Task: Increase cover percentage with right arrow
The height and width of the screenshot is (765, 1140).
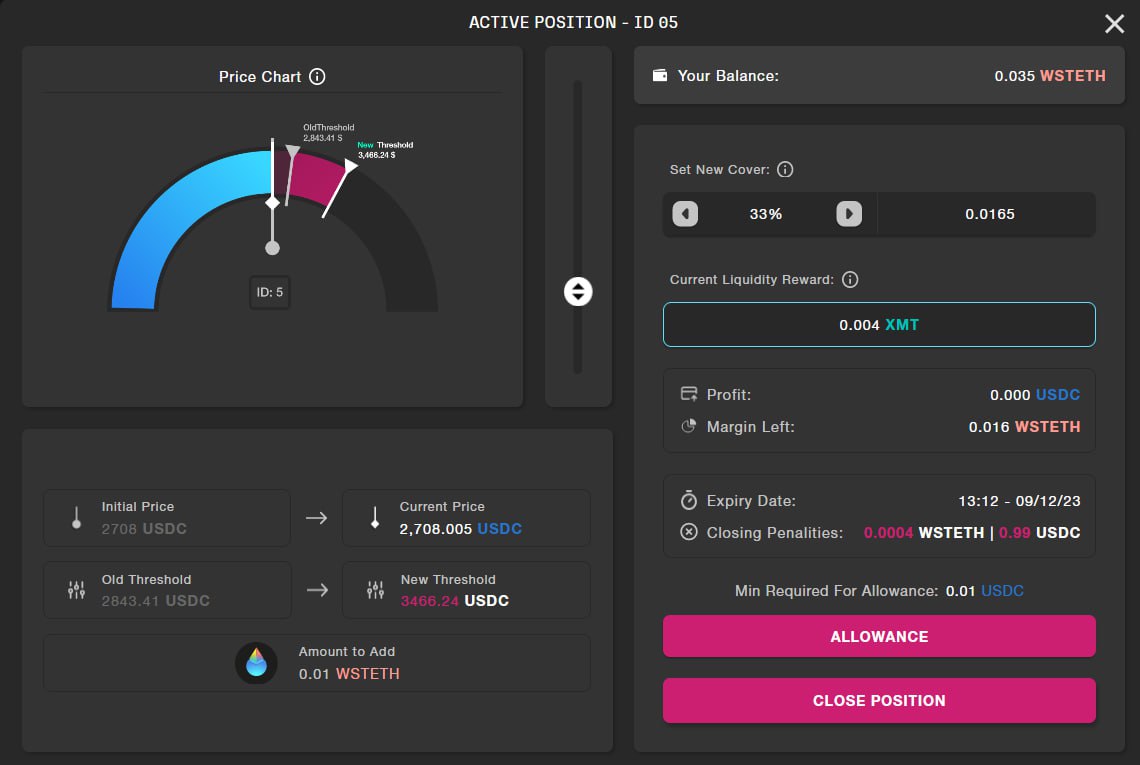Action: click(848, 214)
